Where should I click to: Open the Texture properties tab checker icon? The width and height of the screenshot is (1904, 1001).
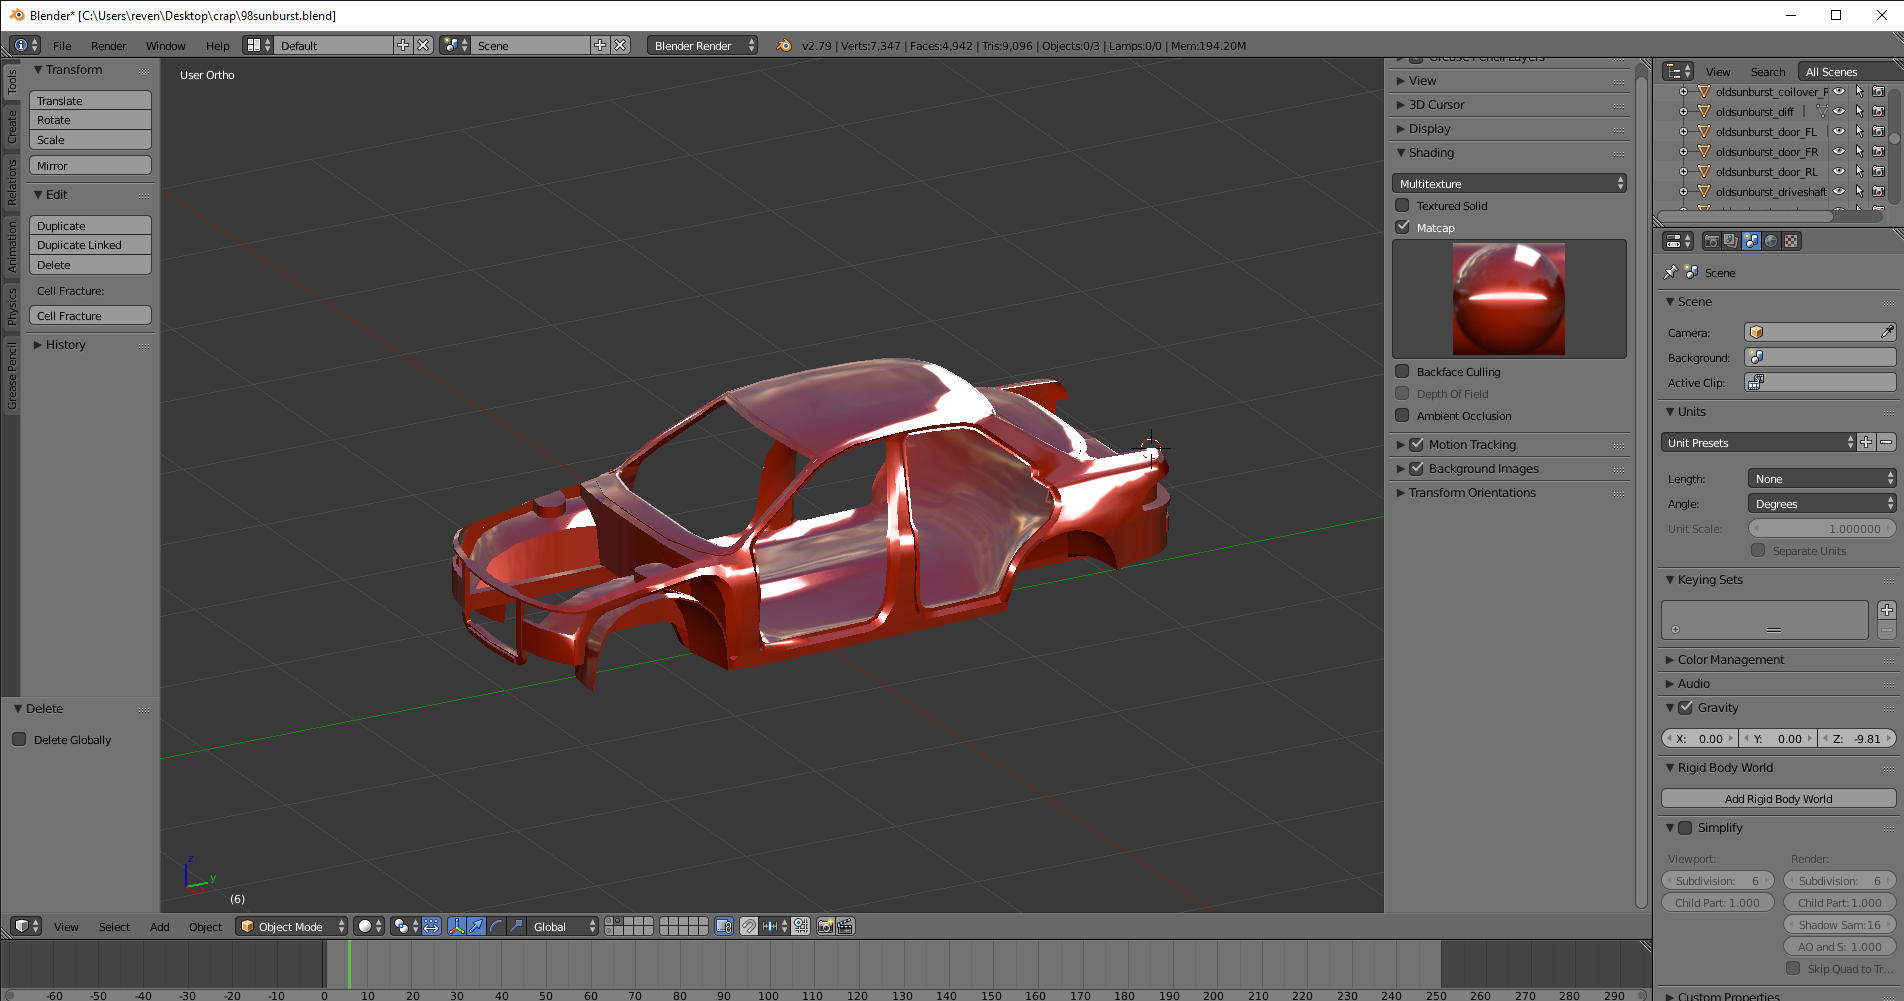click(x=1791, y=241)
